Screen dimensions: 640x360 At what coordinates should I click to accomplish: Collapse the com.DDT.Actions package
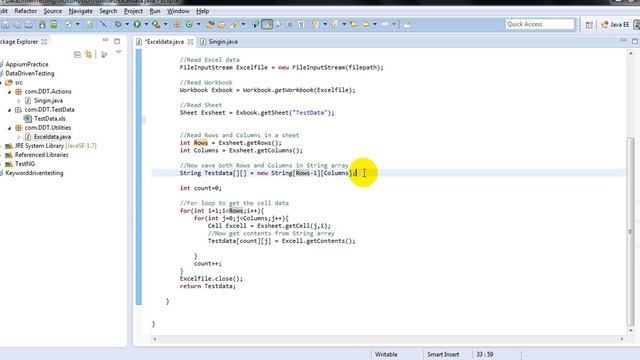pos(10,92)
